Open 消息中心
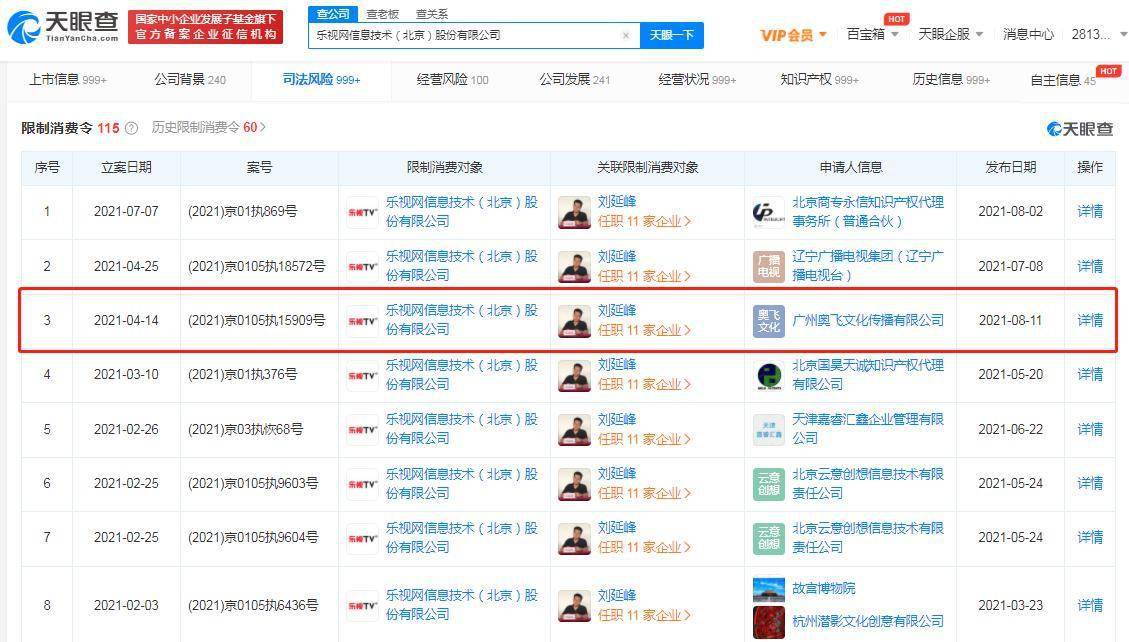Viewport: 1129px width, 642px height. point(1027,35)
